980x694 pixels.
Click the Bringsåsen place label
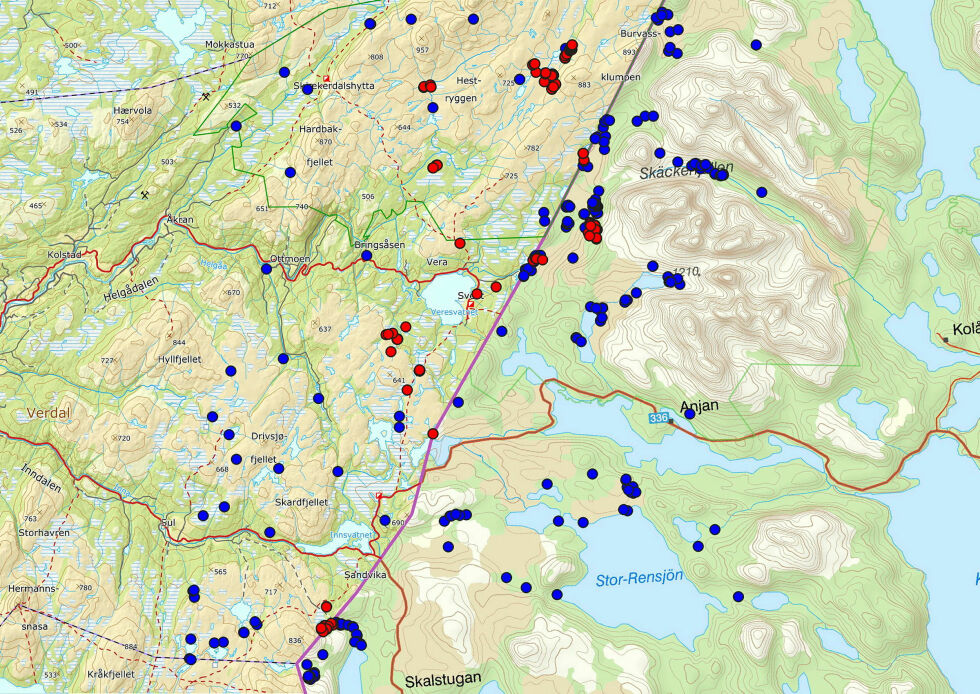379,244
